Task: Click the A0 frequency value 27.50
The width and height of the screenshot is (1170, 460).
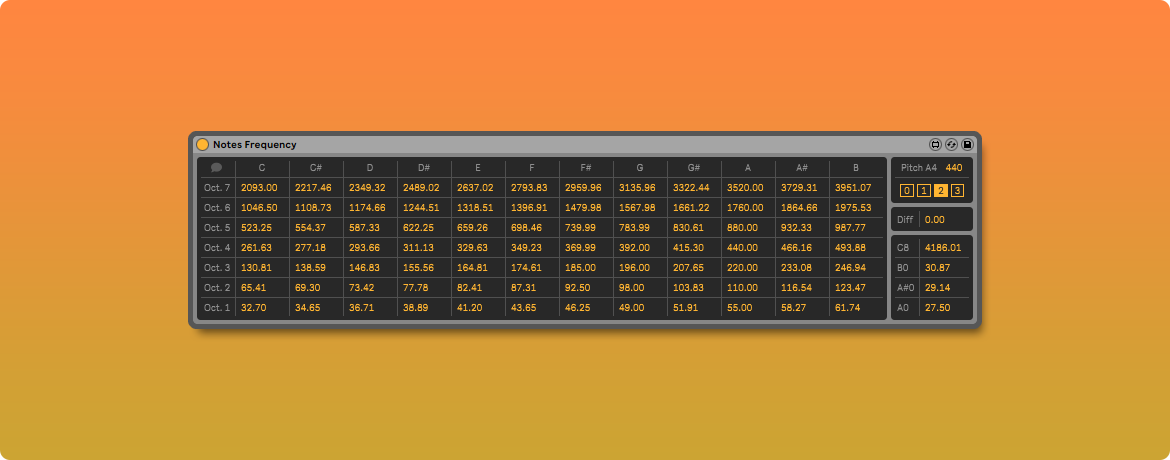Action: click(937, 308)
